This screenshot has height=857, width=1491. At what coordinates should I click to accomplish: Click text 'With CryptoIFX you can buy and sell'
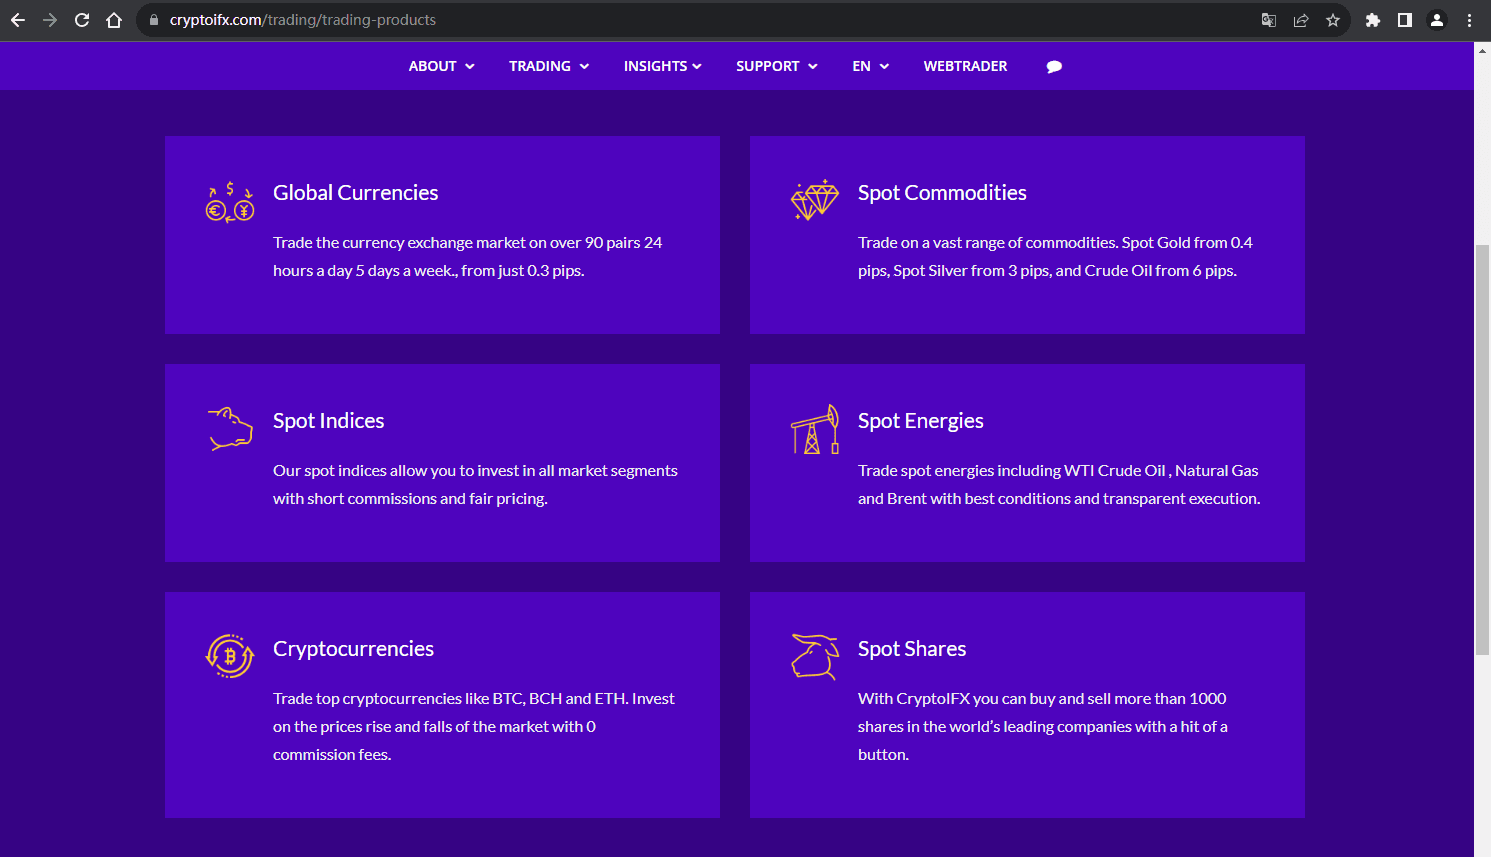[984, 698]
